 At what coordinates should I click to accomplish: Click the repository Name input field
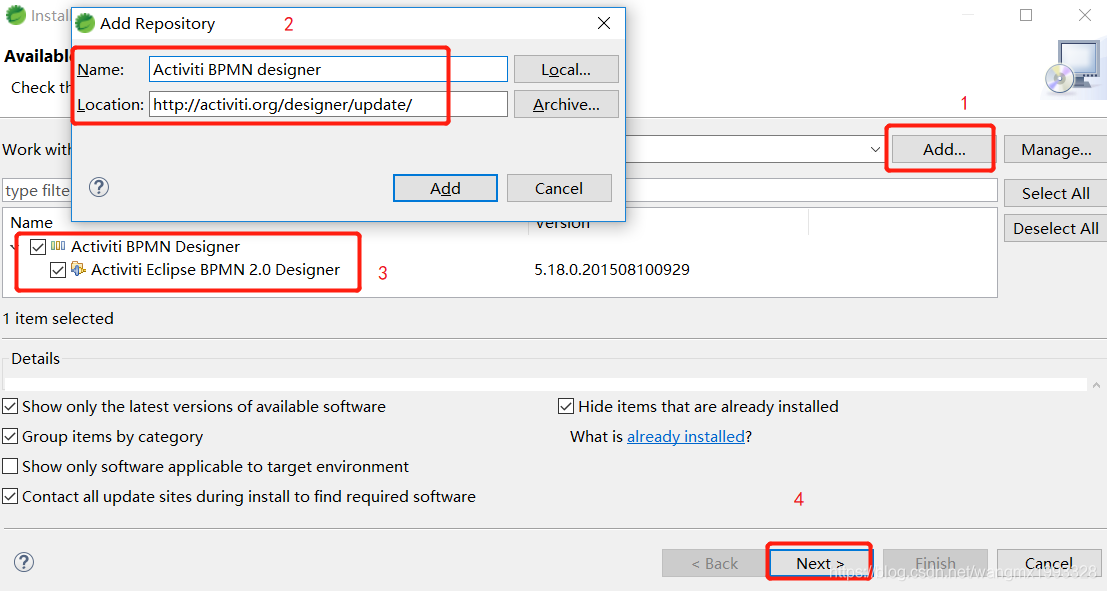[x=328, y=69]
